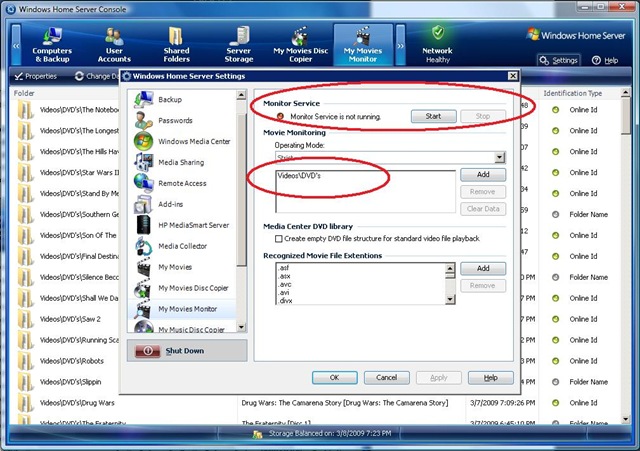This screenshot has width=640, height=451.
Task: Select the .avi extension entry
Action: 284,293
